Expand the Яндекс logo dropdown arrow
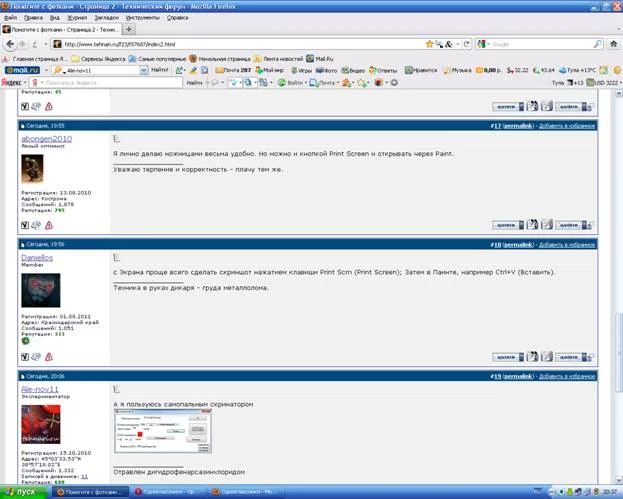Viewport: 623px width, 499px height. (x=25, y=83)
